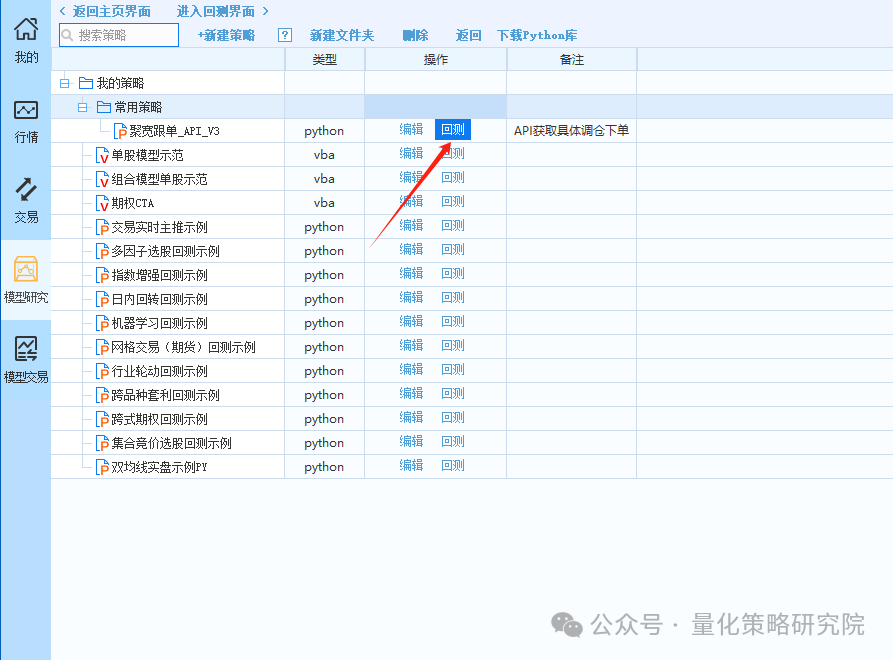Click the API获取具体调仓下单 remark cell

[x=571, y=130]
